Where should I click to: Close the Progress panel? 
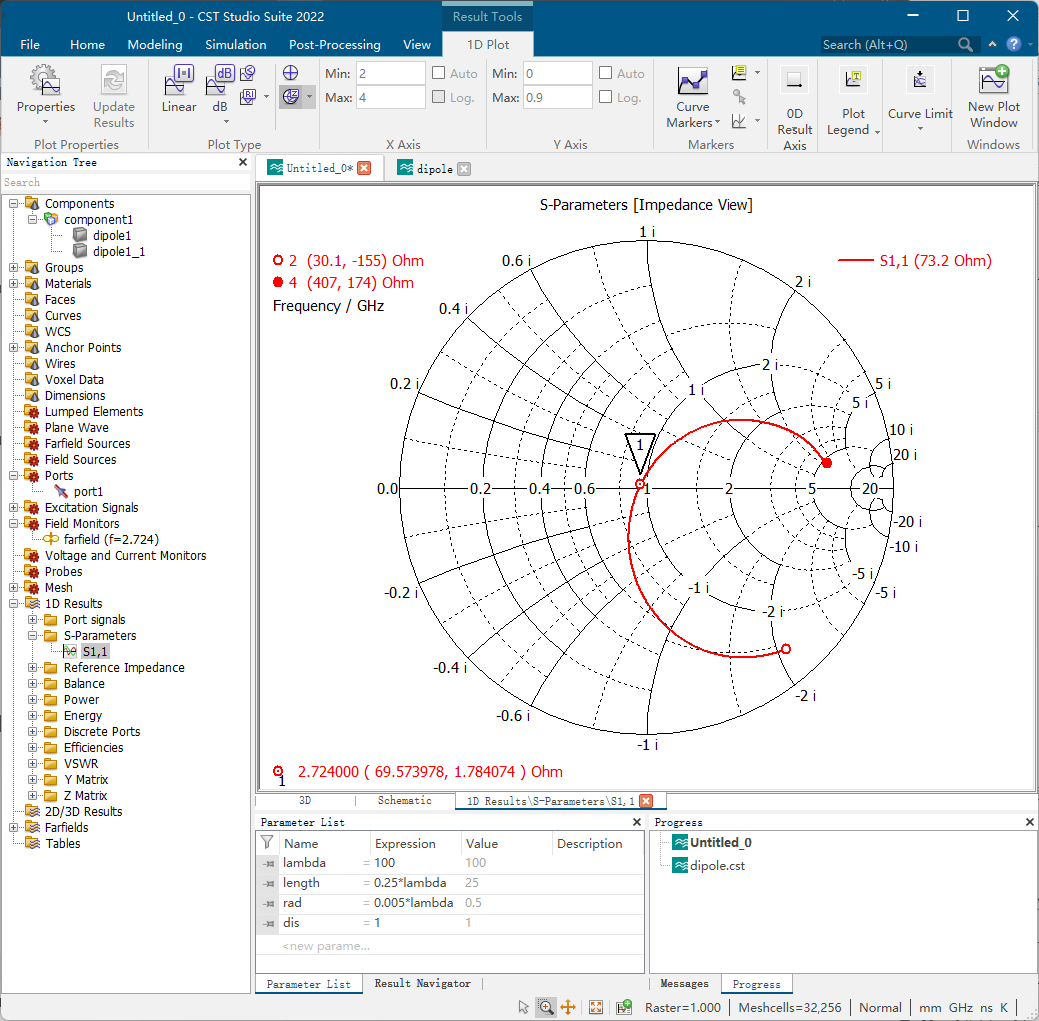click(x=1029, y=822)
